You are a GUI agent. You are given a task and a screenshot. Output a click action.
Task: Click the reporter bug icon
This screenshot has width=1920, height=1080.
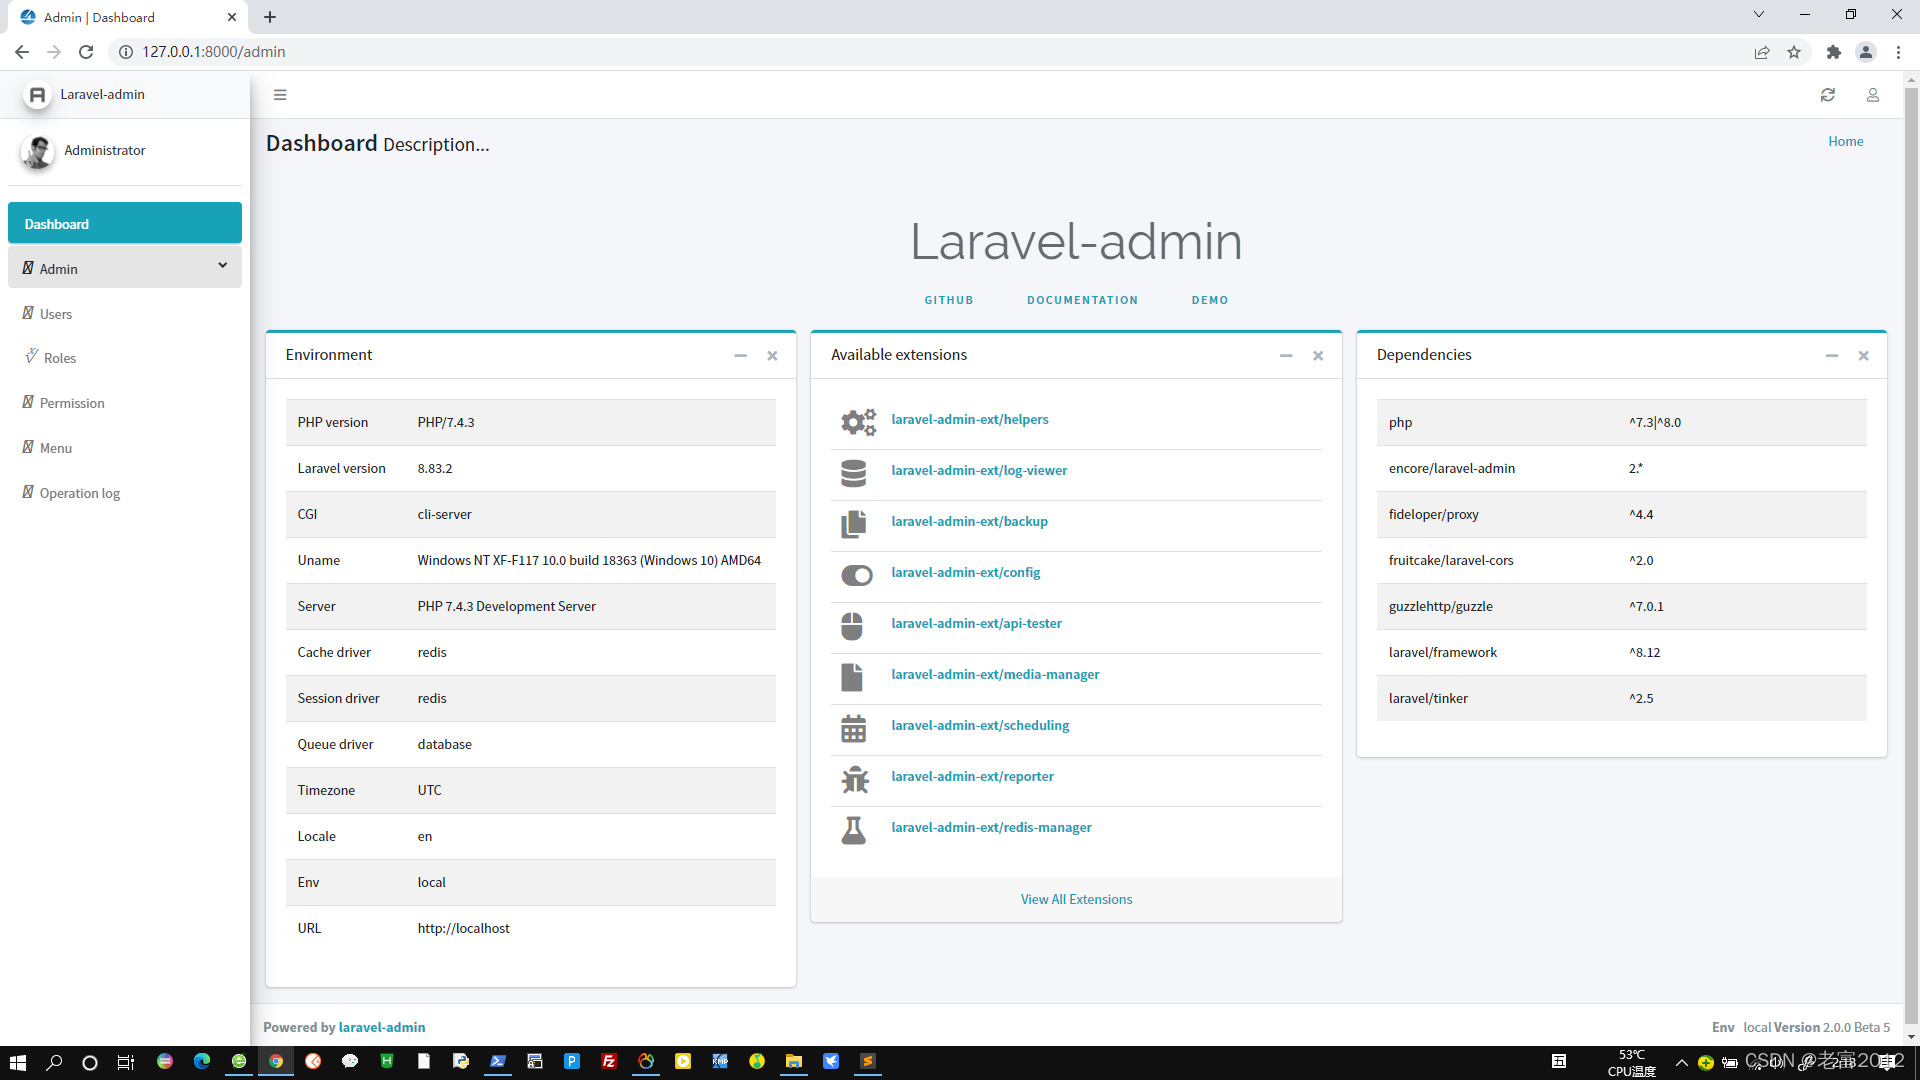tap(855, 779)
